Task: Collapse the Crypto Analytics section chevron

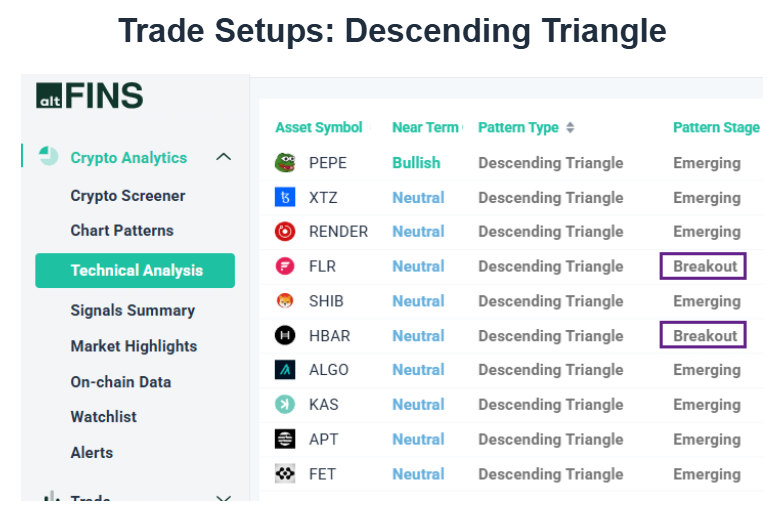Action: (224, 157)
